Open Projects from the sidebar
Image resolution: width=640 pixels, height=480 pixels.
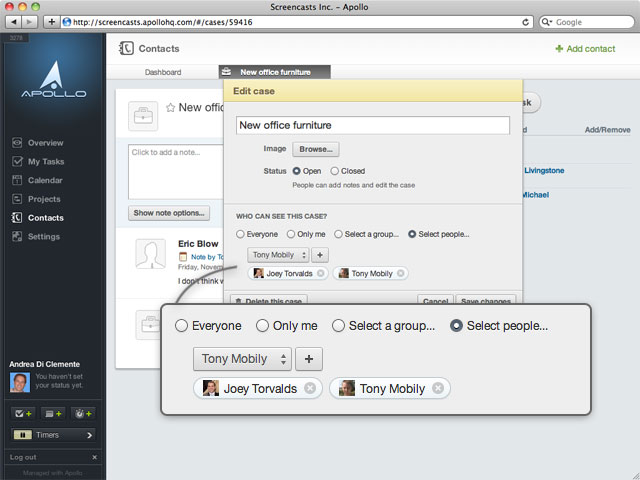[36, 199]
